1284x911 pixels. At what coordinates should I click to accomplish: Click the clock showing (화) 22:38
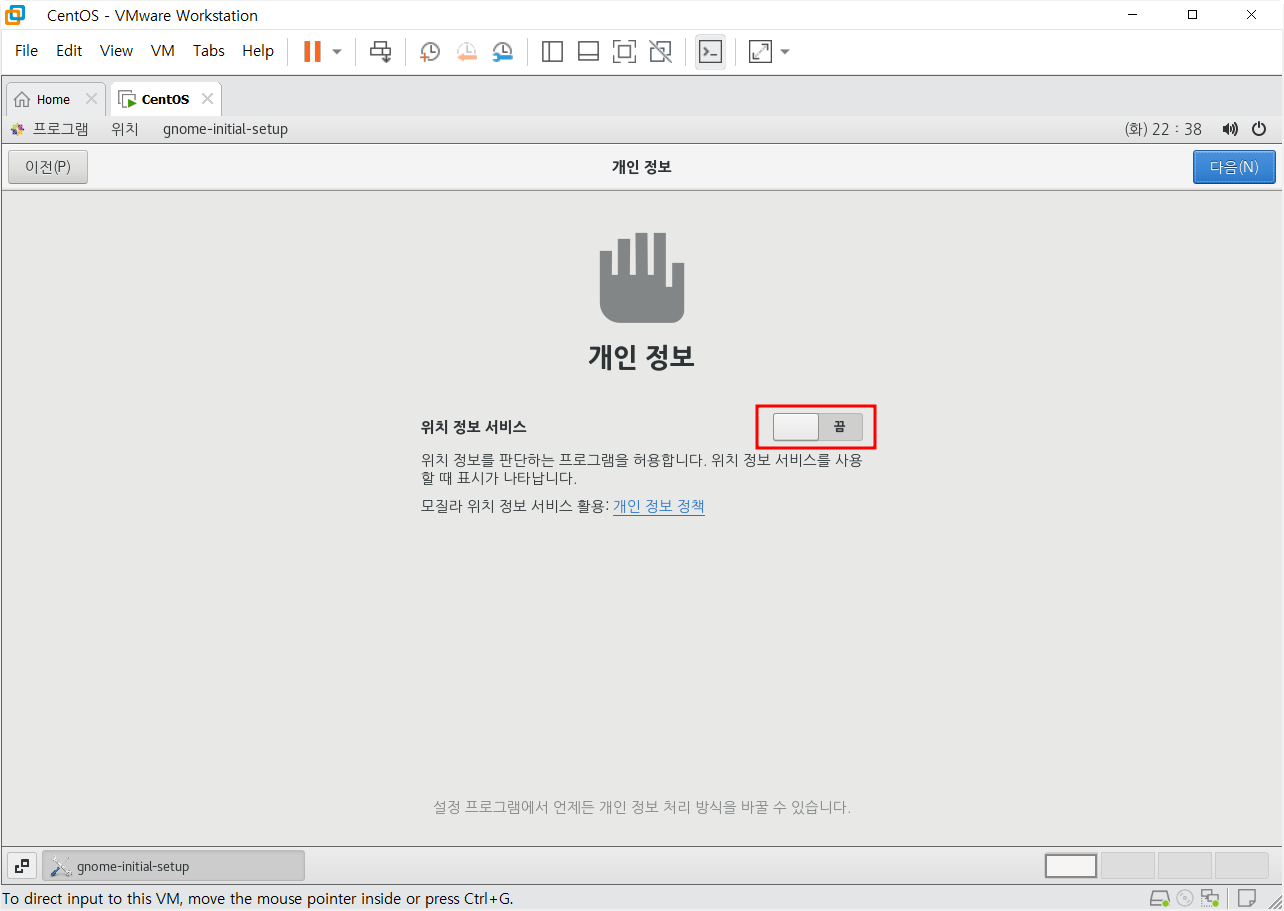point(1163,129)
